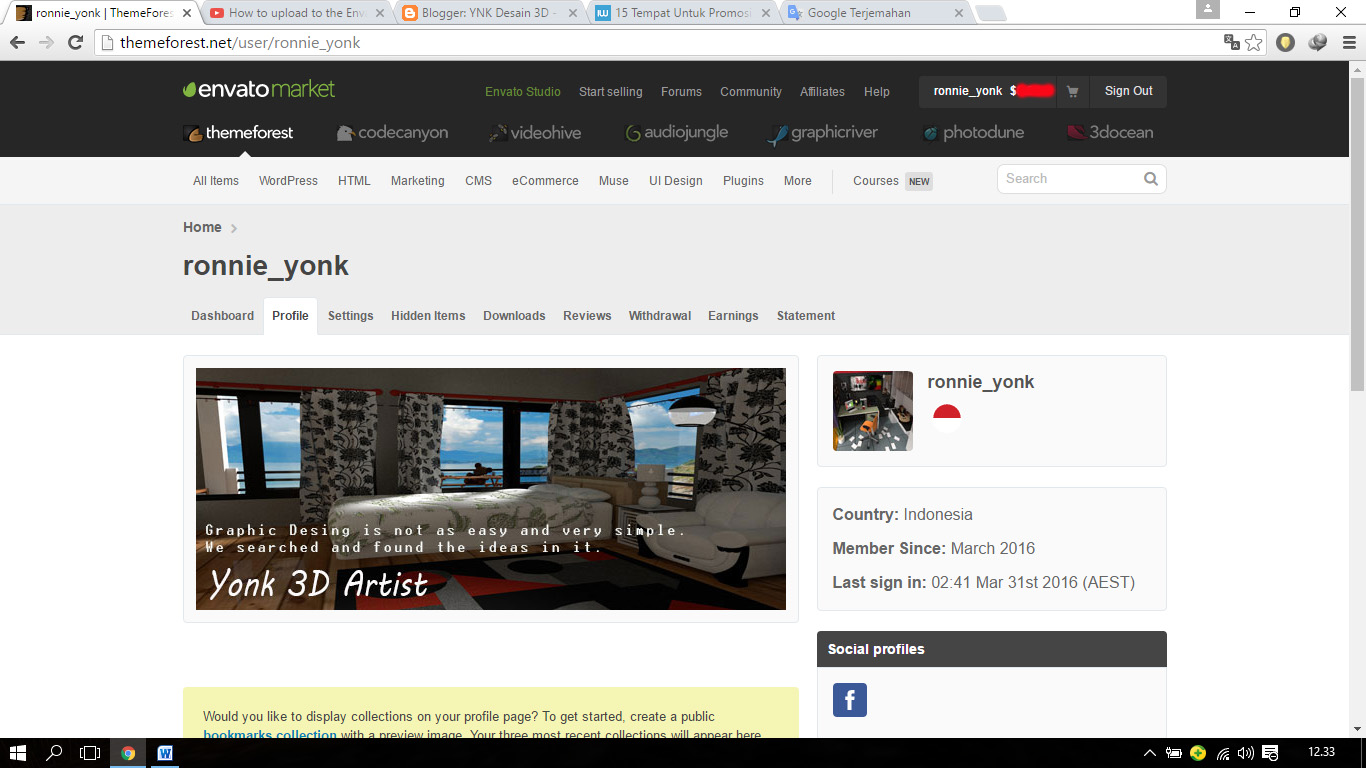Open the eCommerce category menu
Image resolution: width=1366 pixels, height=768 pixels.
pyautogui.click(x=545, y=181)
